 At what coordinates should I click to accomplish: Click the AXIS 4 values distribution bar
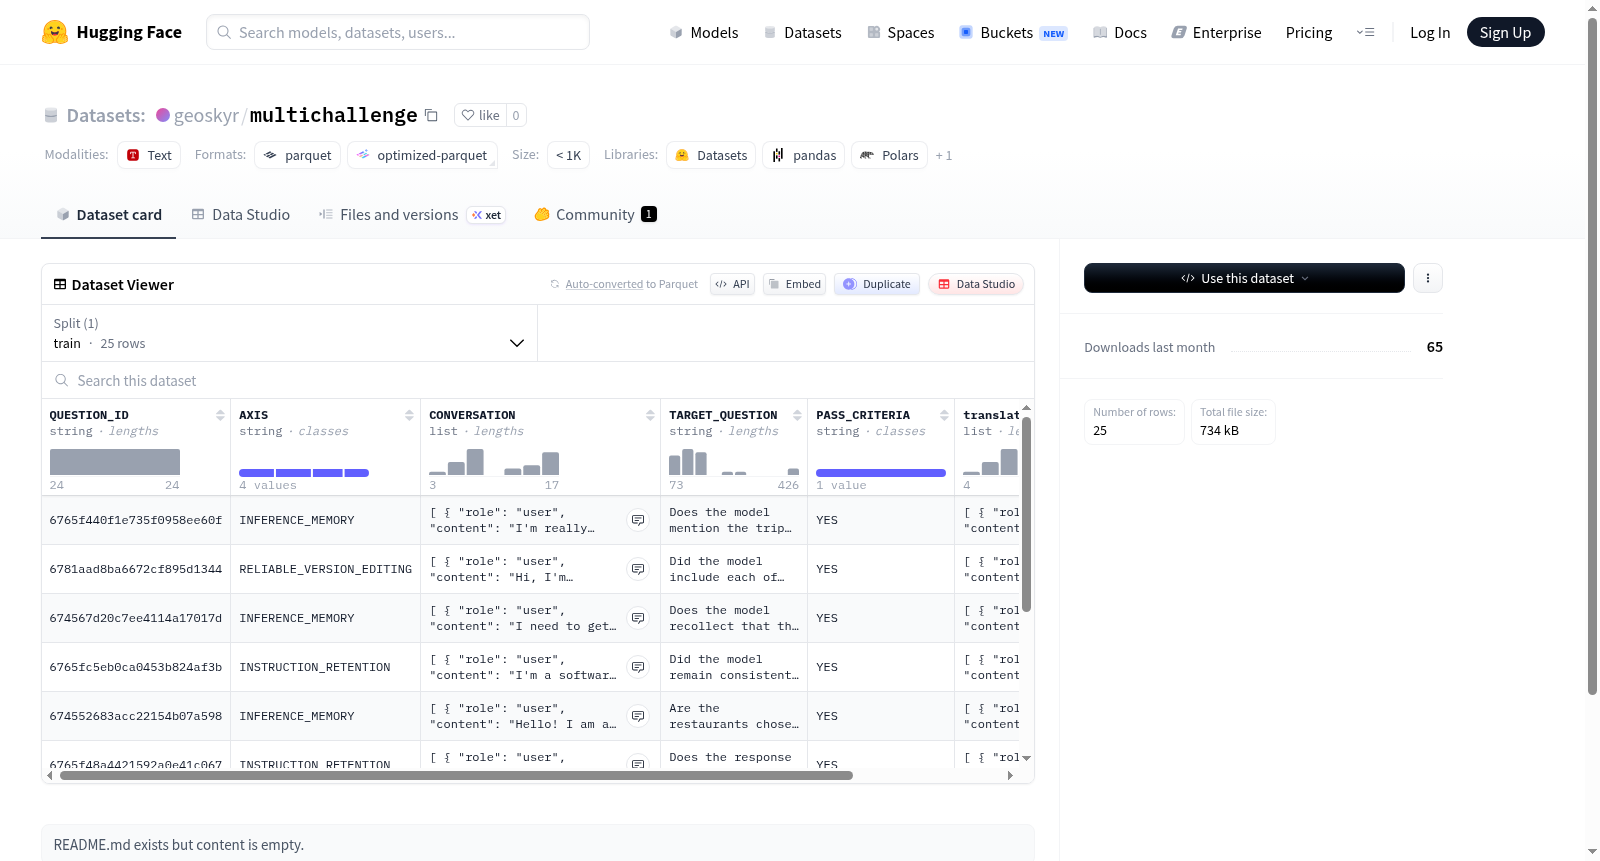[304, 473]
